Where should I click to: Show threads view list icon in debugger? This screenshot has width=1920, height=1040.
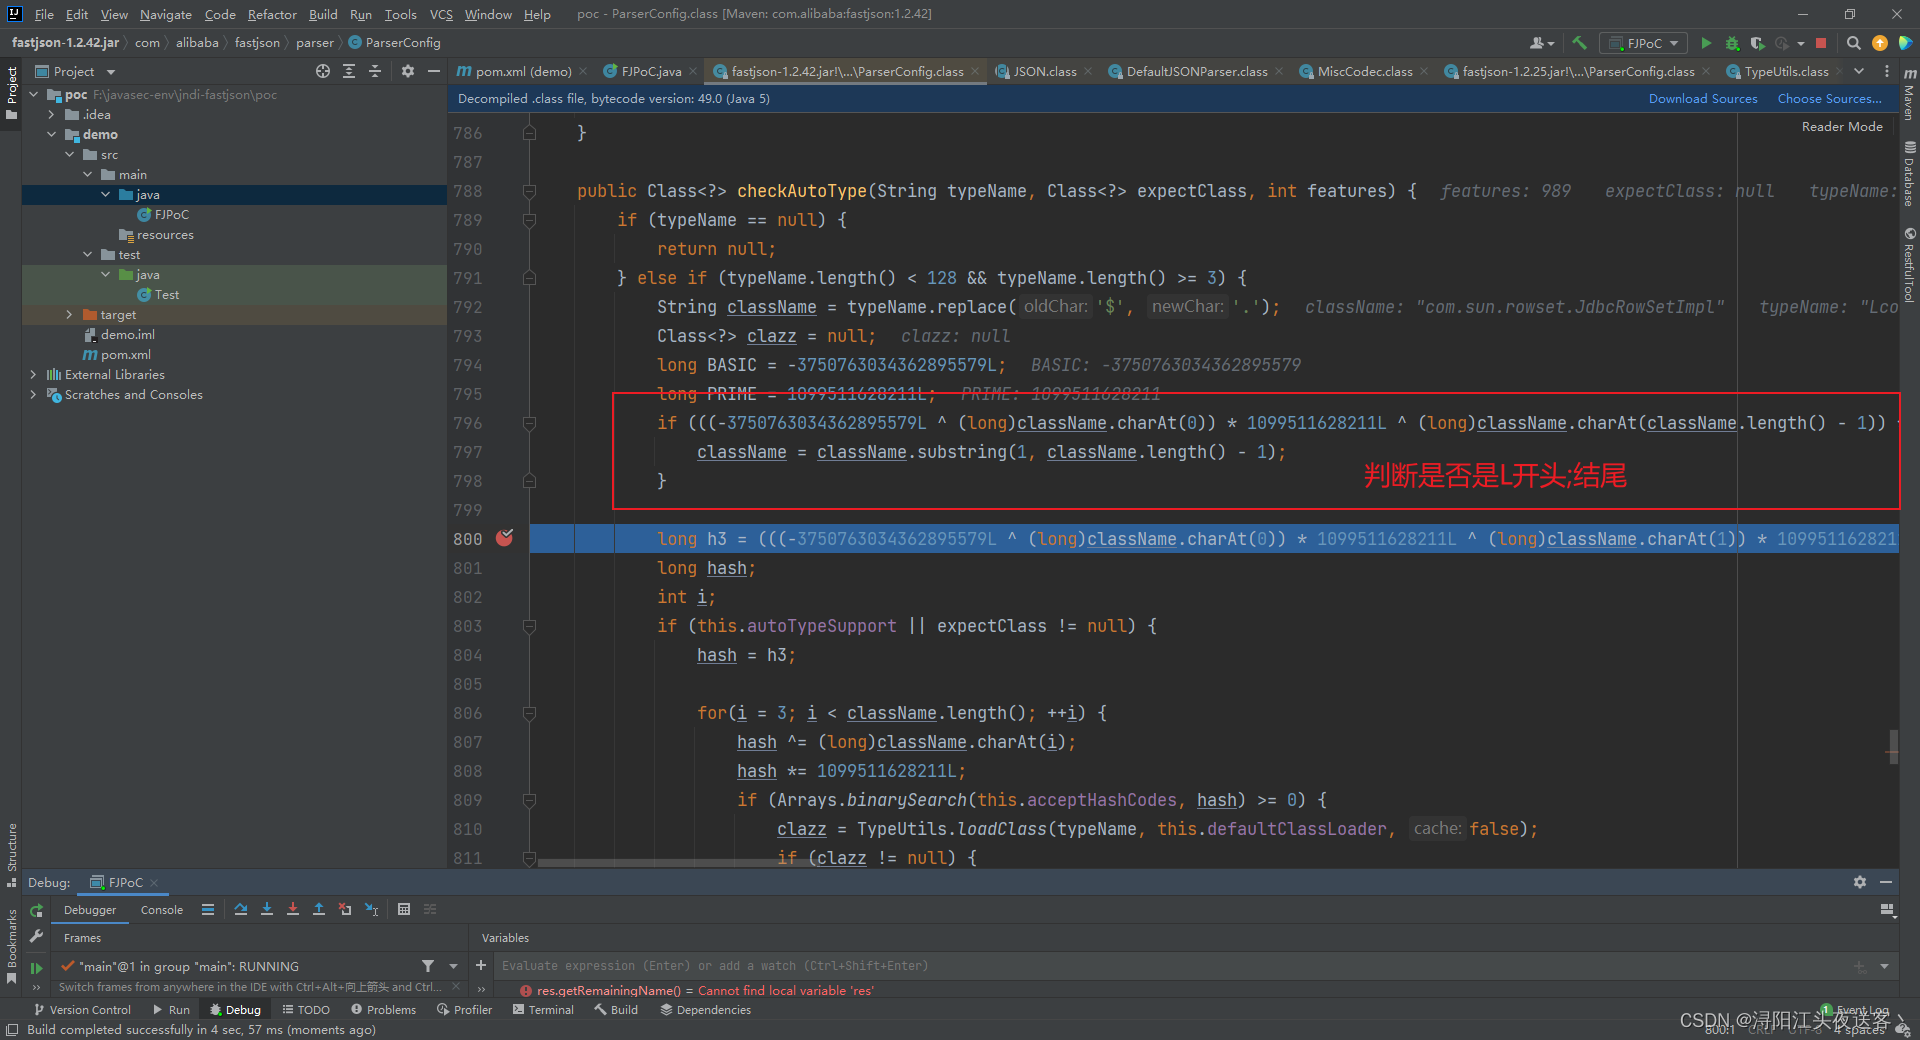point(208,909)
